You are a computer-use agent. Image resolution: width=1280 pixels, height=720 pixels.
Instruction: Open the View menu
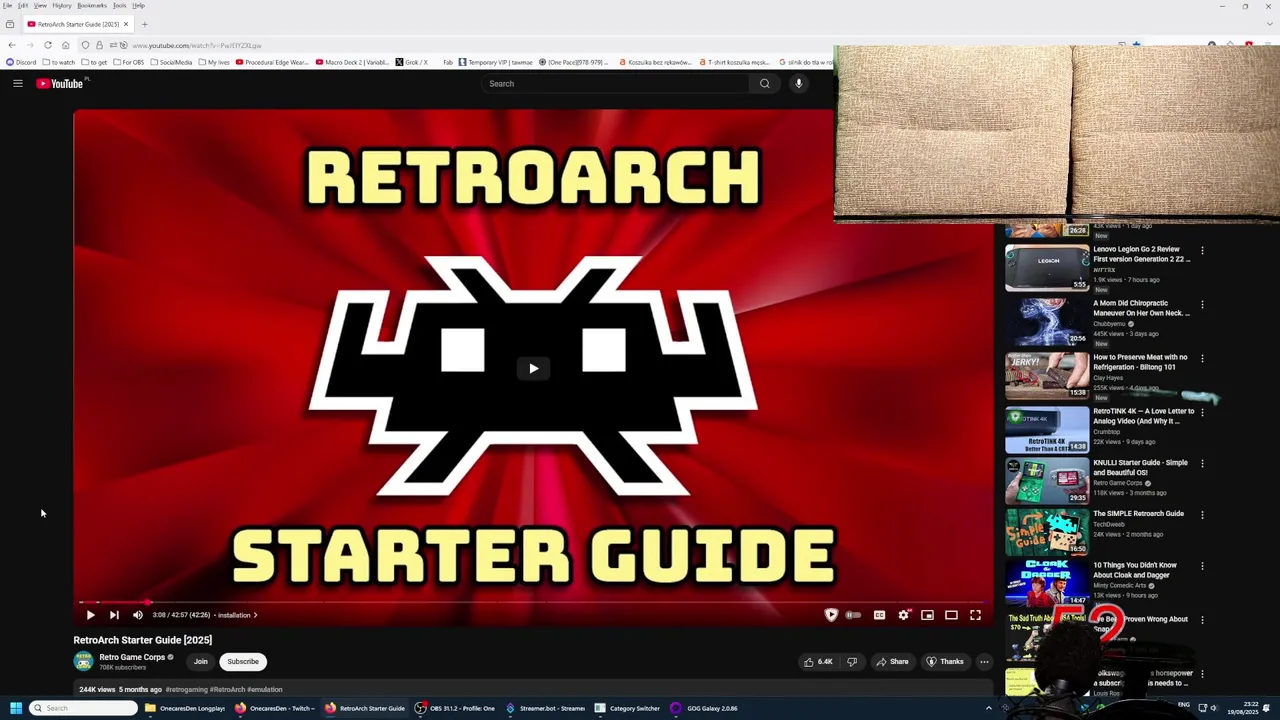[x=40, y=6]
